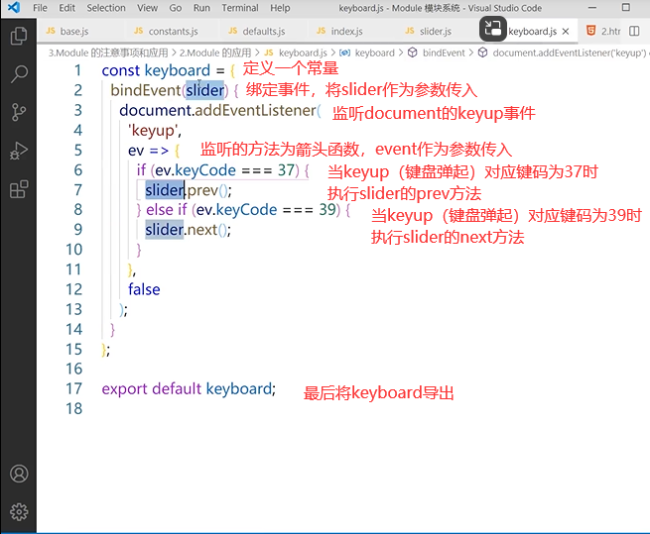
Task: Minimize the VS Code window
Action: coord(592,8)
